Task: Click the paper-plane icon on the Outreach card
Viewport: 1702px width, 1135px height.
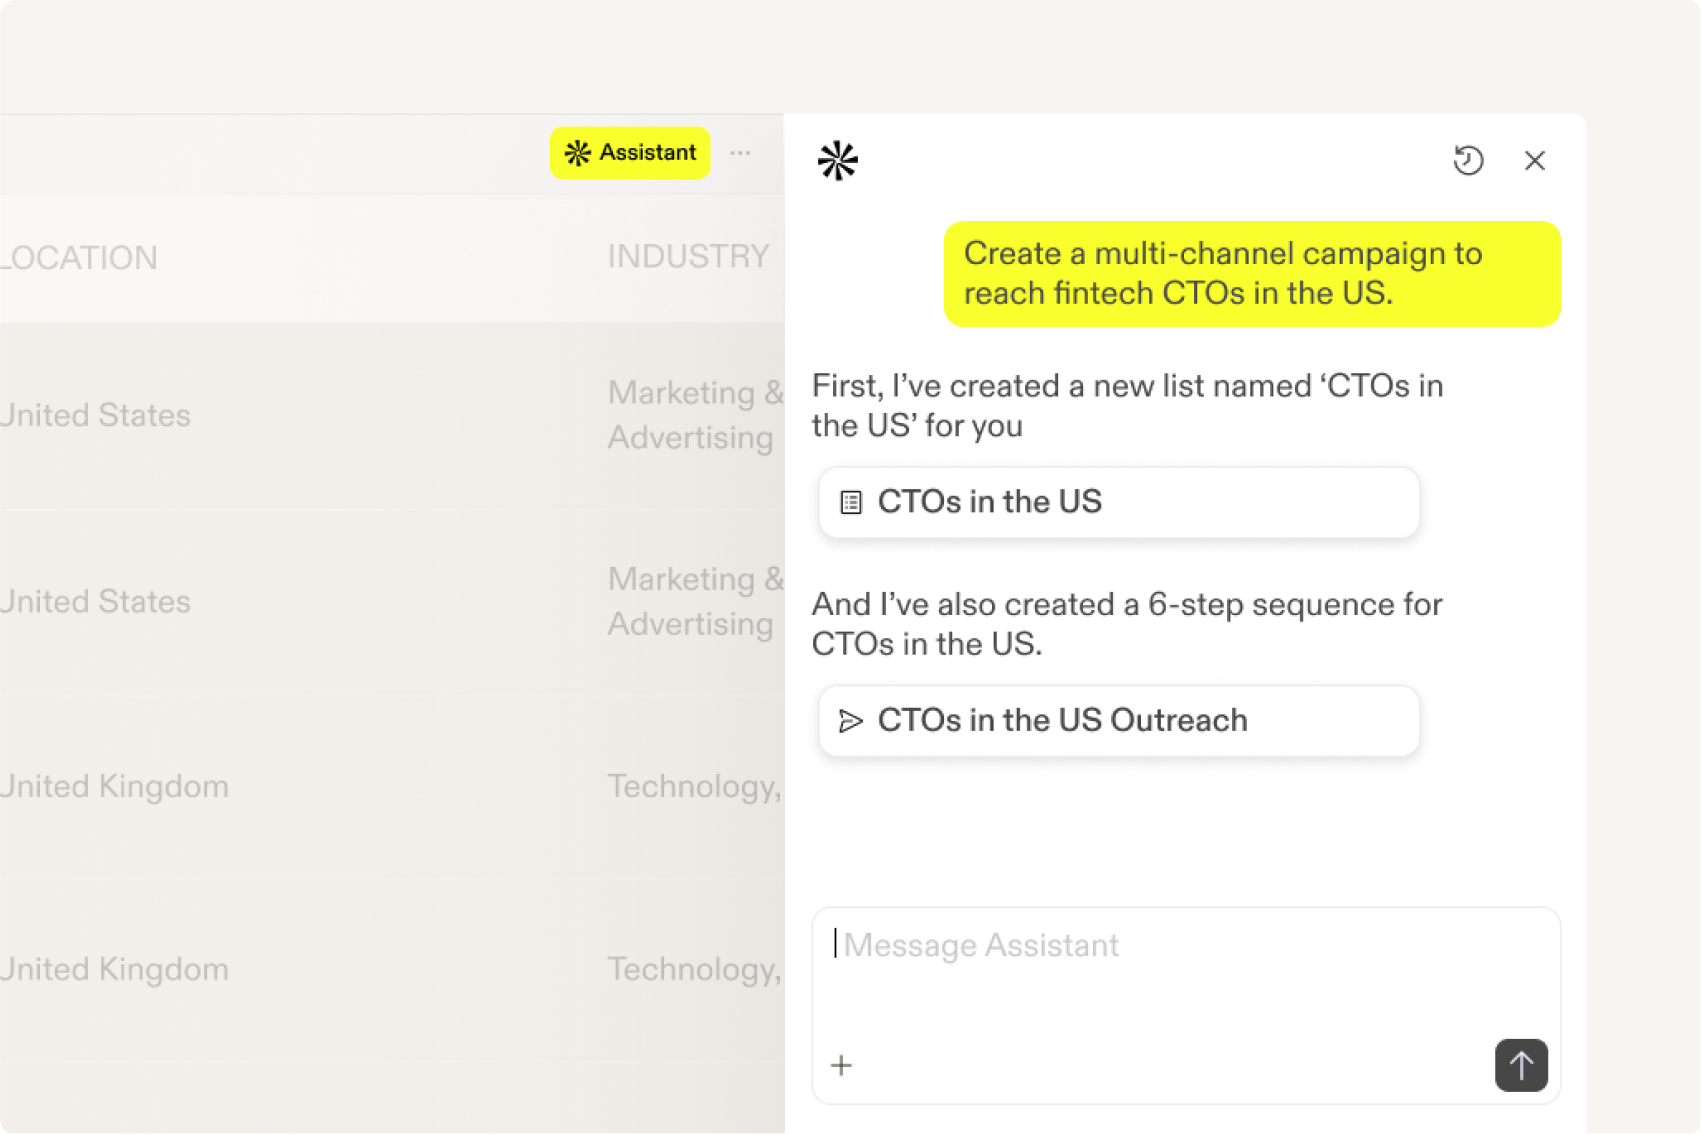Action: [x=851, y=720]
